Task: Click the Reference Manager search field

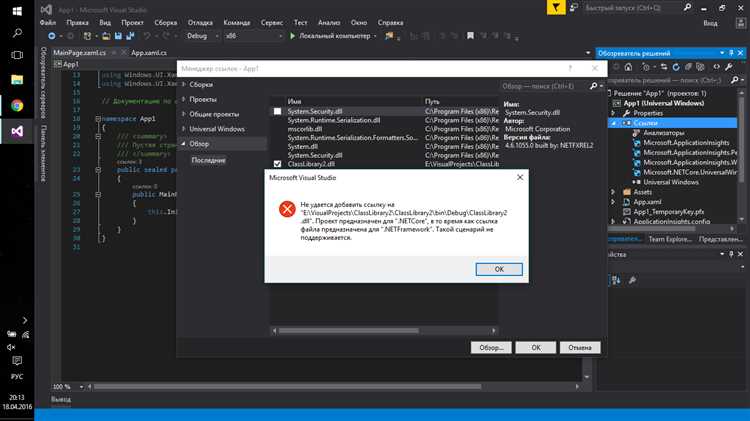Action: point(544,86)
